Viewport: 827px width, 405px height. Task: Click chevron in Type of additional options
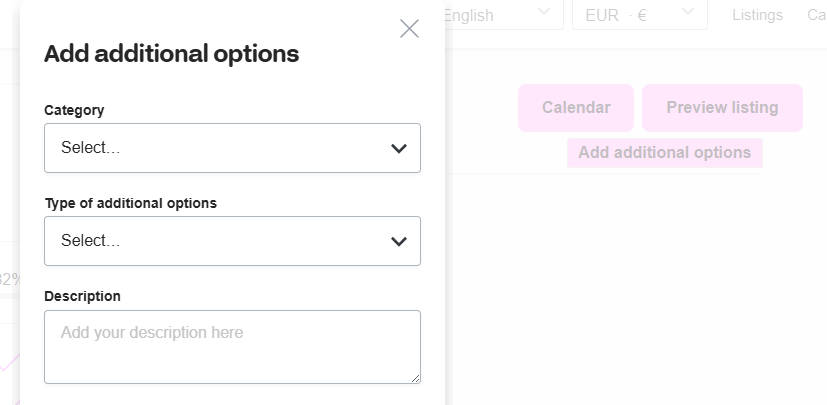coord(399,241)
